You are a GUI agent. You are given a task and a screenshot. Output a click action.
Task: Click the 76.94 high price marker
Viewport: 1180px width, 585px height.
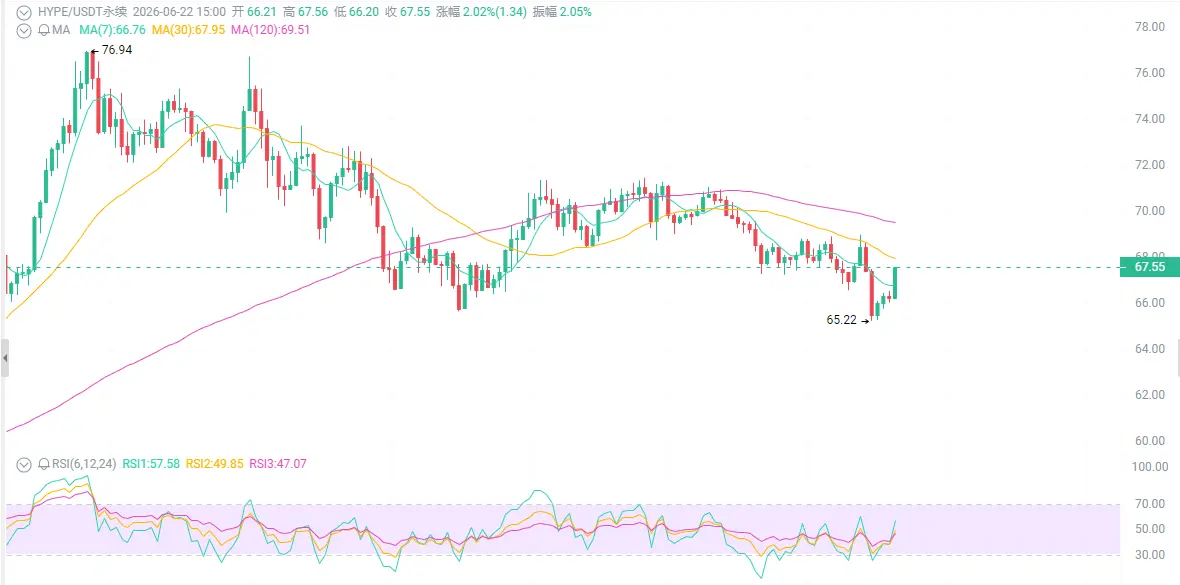coord(112,50)
